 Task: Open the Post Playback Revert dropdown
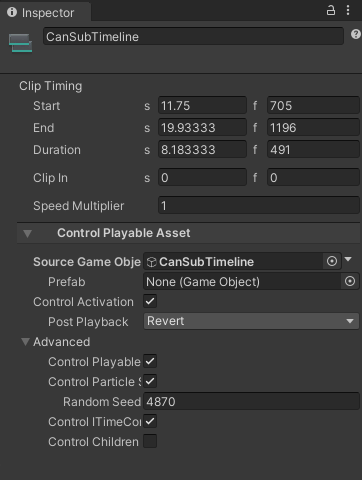tap(251, 321)
